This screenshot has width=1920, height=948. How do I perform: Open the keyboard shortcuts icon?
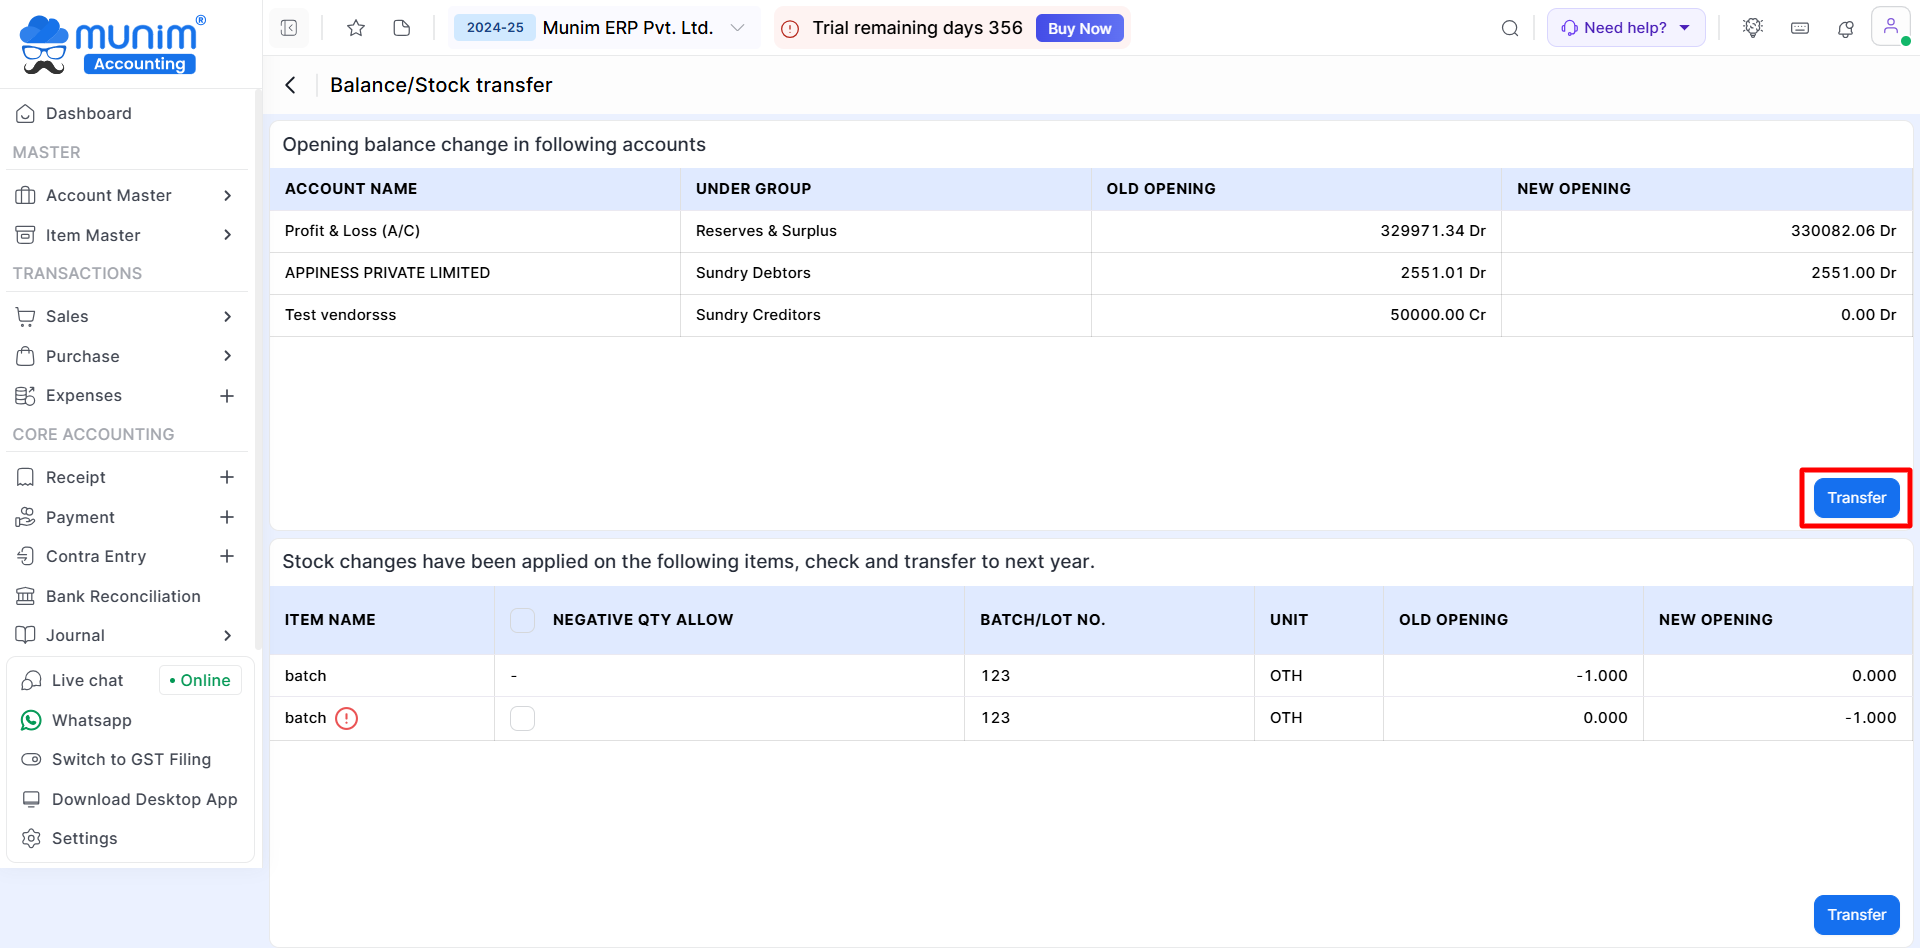pyautogui.click(x=1800, y=28)
